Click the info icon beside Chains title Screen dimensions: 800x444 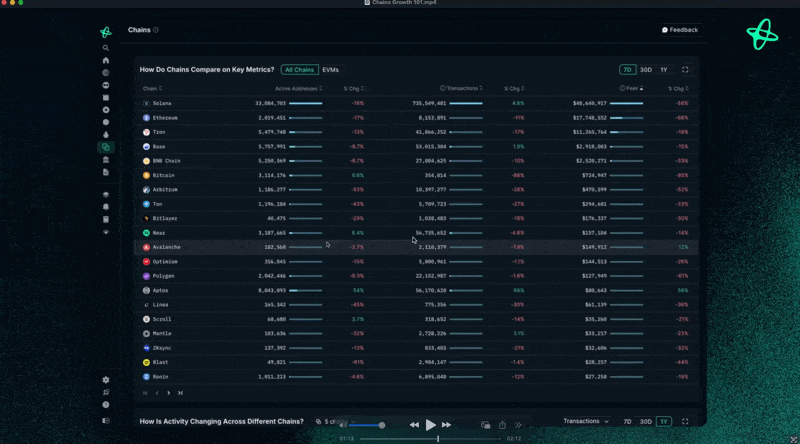[x=156, y=30]
